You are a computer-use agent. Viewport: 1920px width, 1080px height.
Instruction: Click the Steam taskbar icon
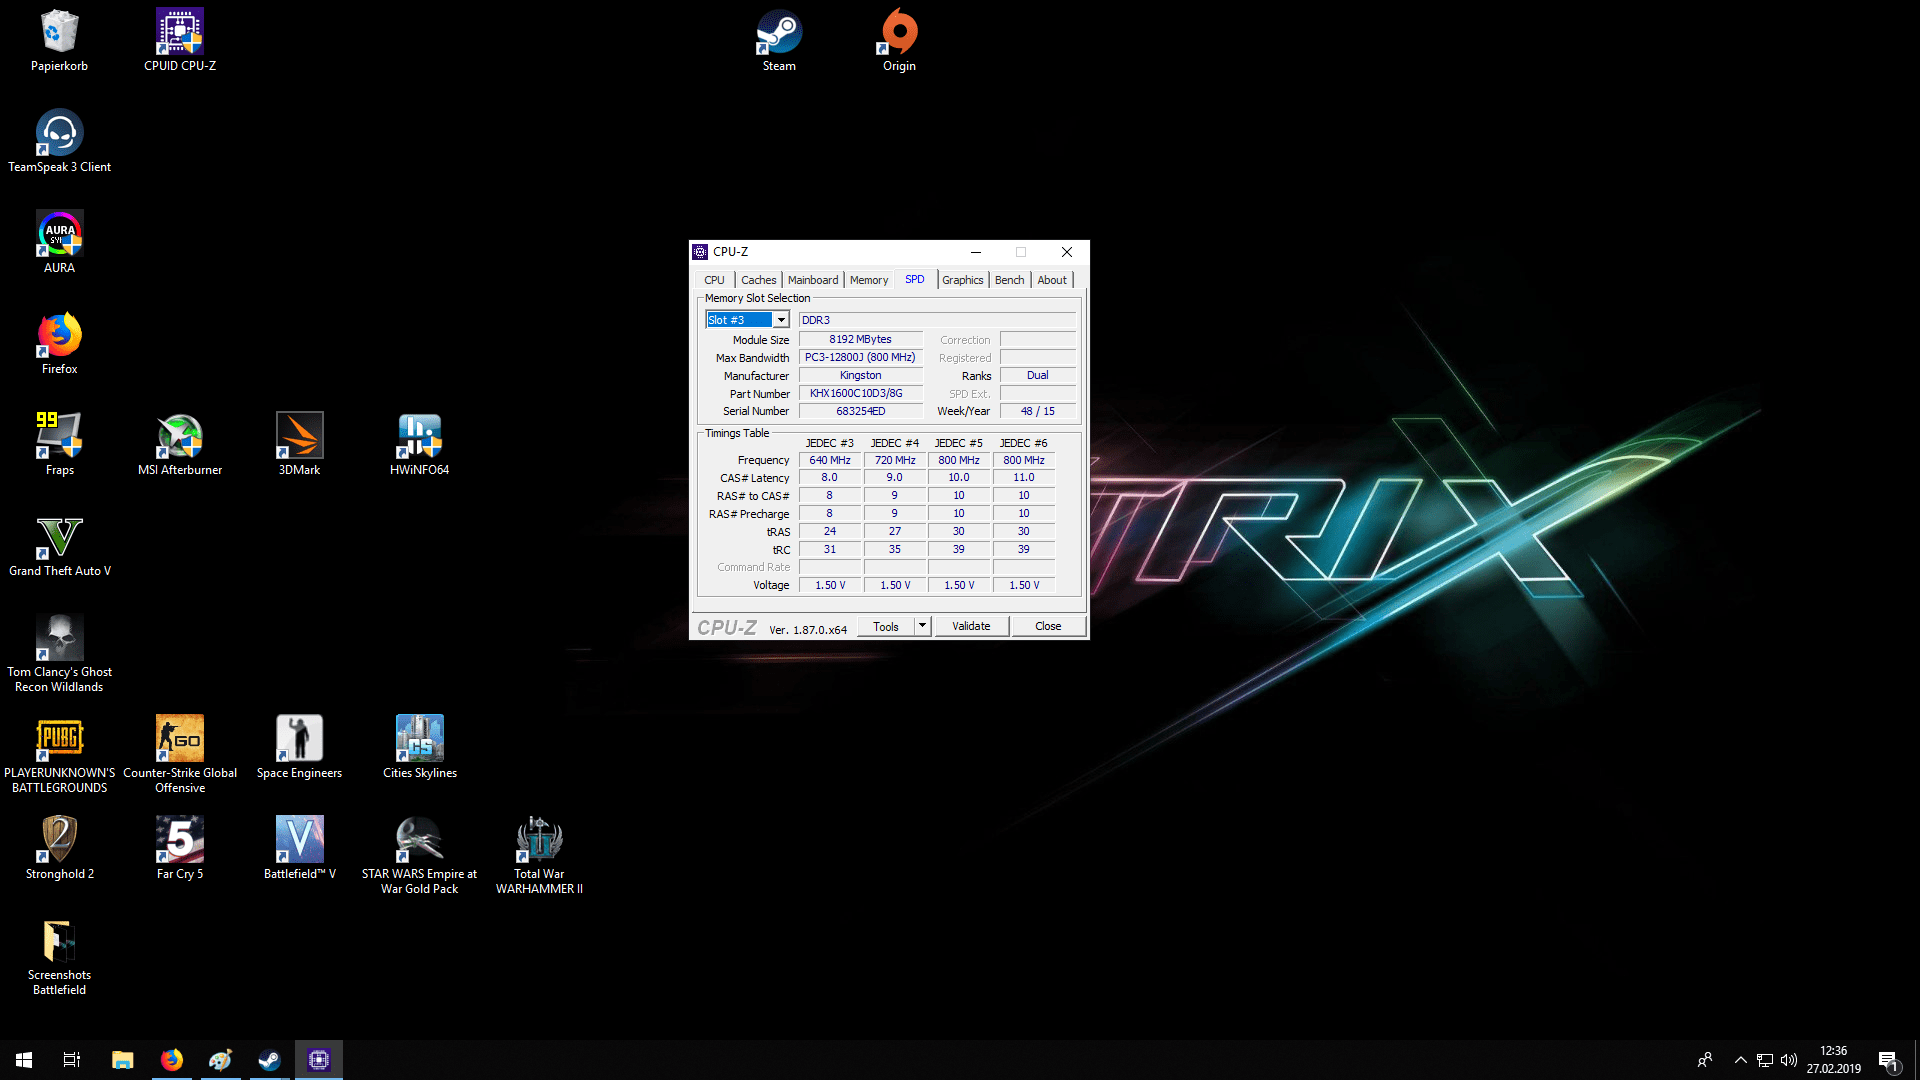tap(270, 1060)
